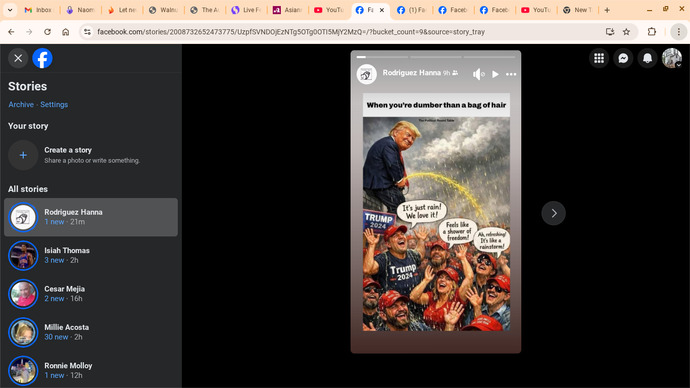Image resolution: width=690 pixels, height=388 pixels.
Task: Click the first story progress segment
Action: pos(382,57)
